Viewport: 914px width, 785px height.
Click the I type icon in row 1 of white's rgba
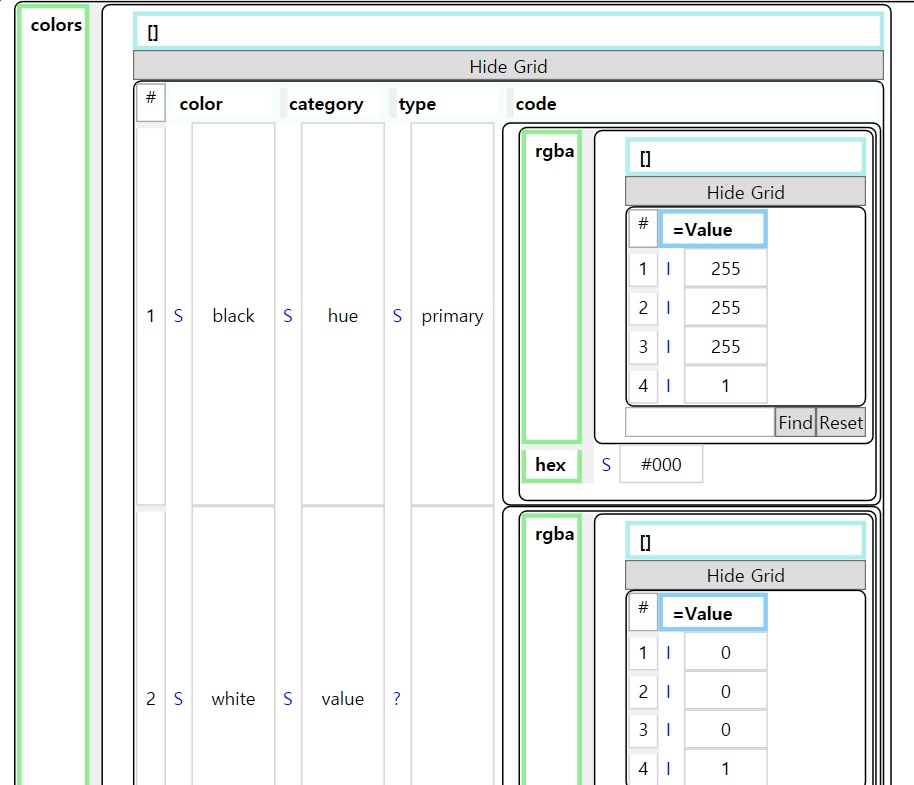pos(668,652)
